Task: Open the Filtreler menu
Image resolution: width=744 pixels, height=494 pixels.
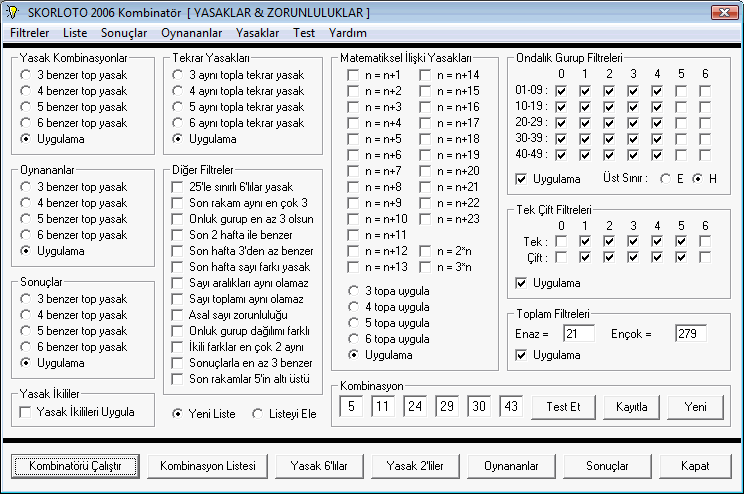Action: coord(30,32)
